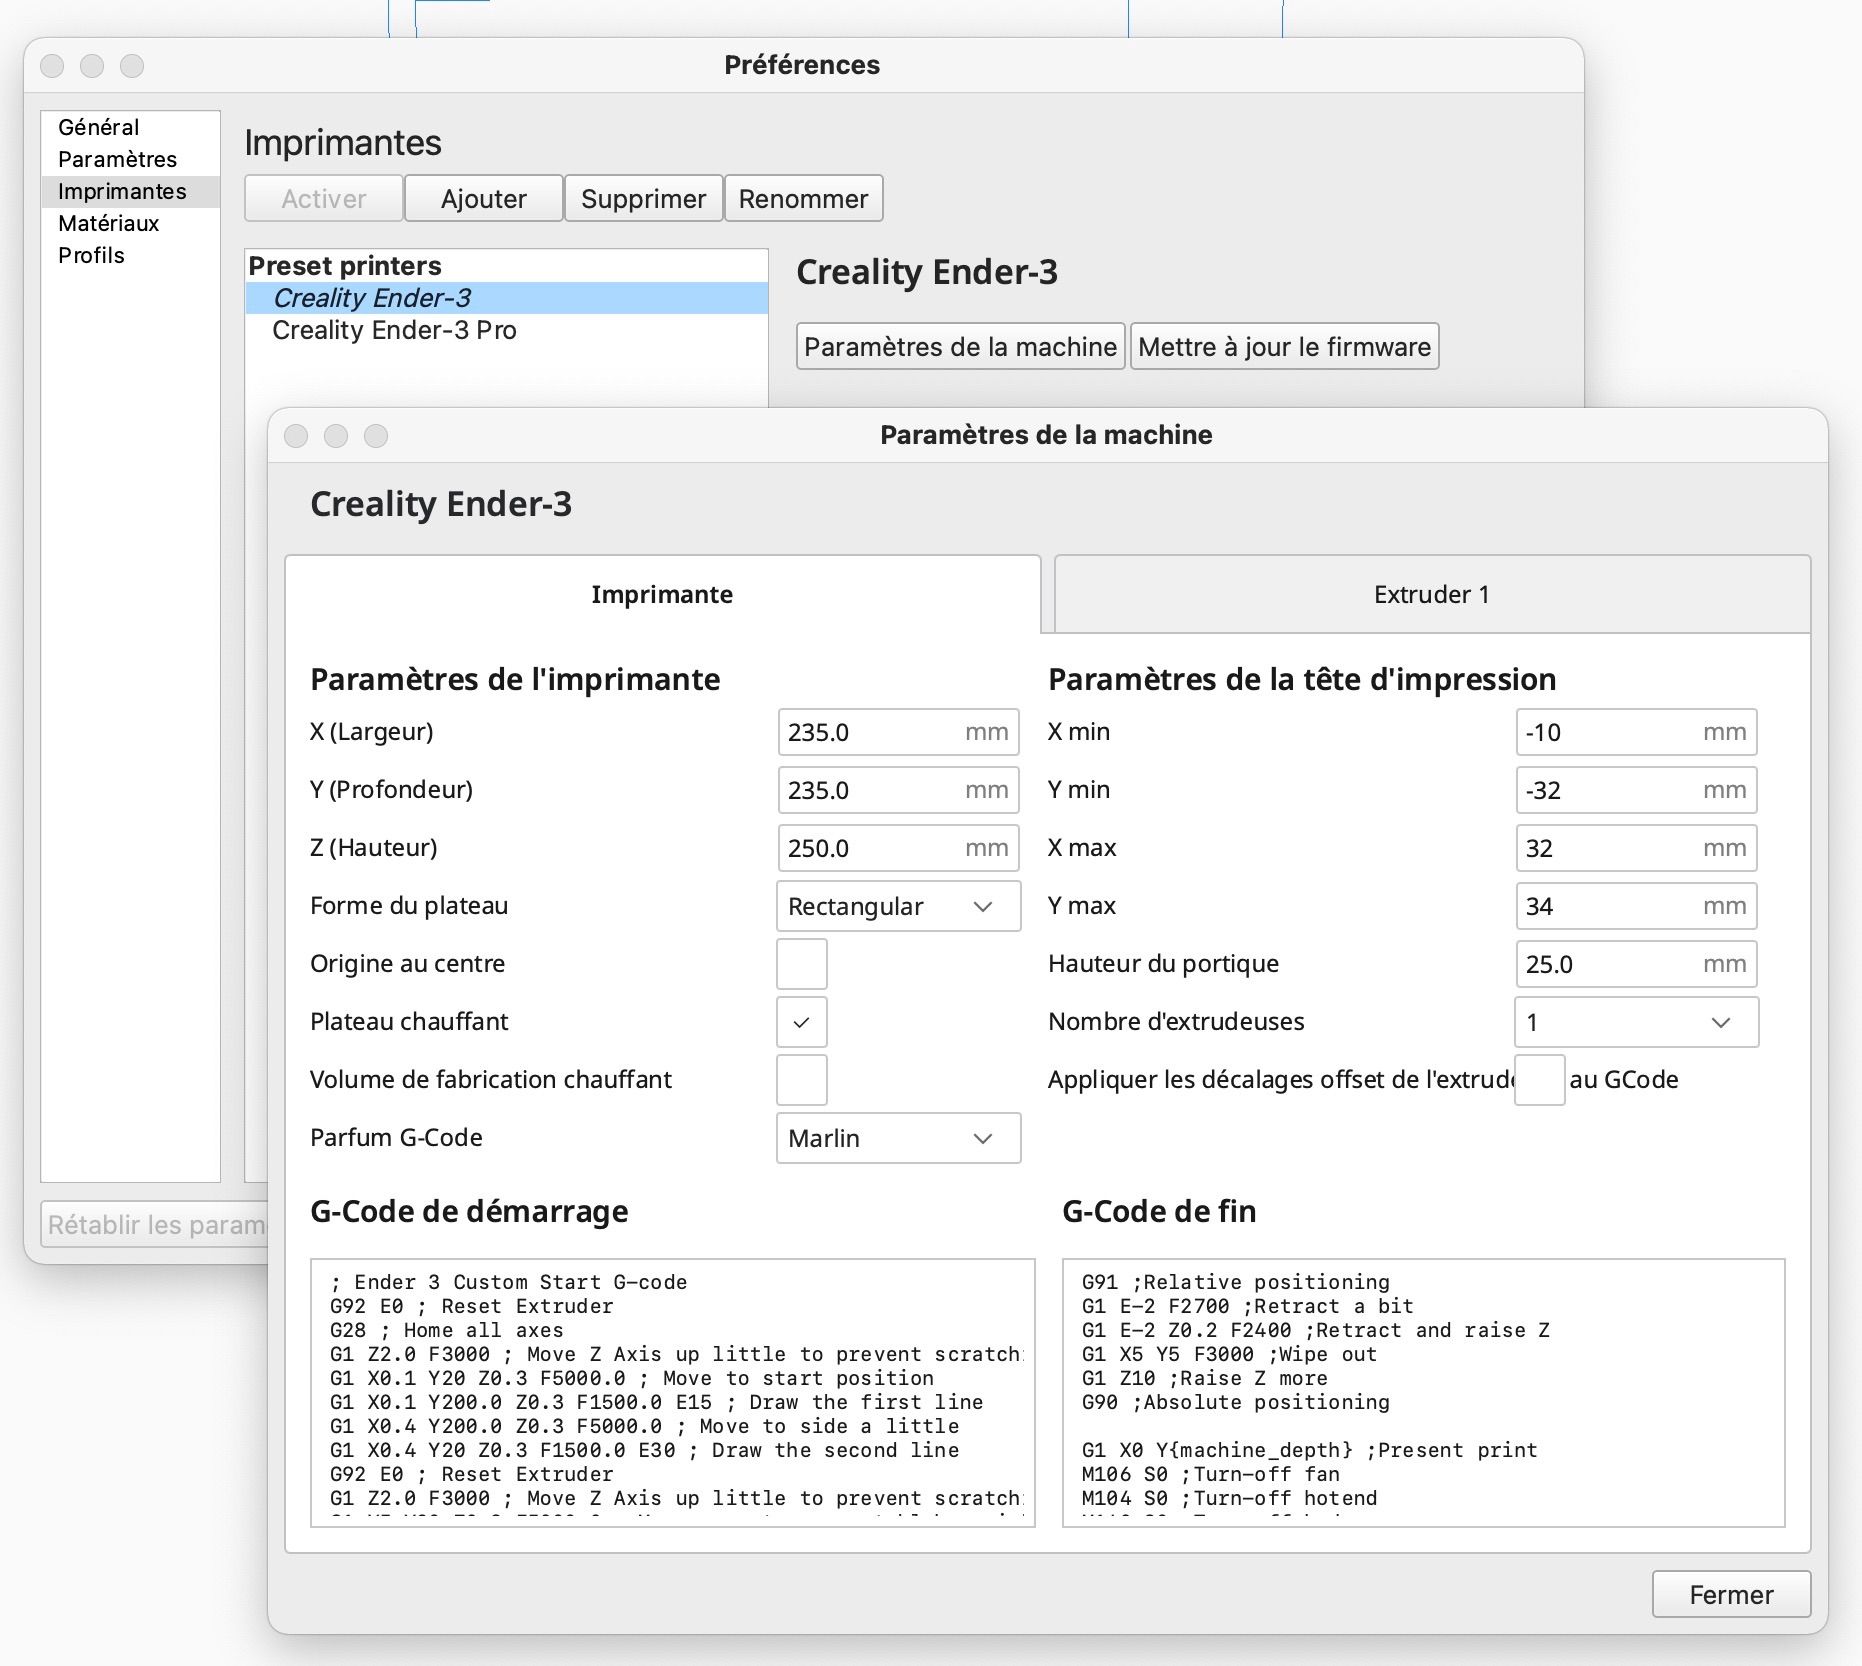This screenshot has width=1862, height=1666.
Task: Uncheck the Plateau chauffant checkbox
Action: (x=801, y=1022)
